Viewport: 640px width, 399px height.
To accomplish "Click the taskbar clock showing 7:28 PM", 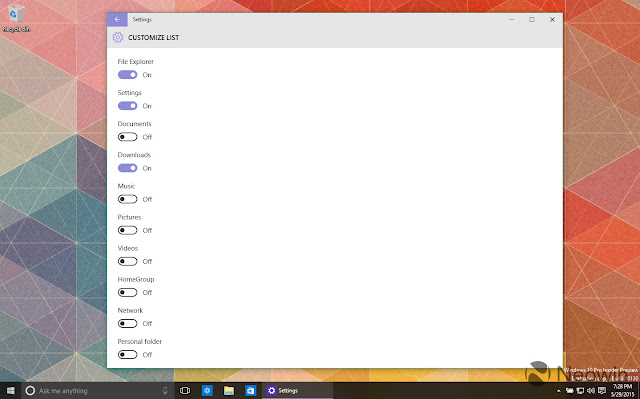I will (x=622, y=391).
